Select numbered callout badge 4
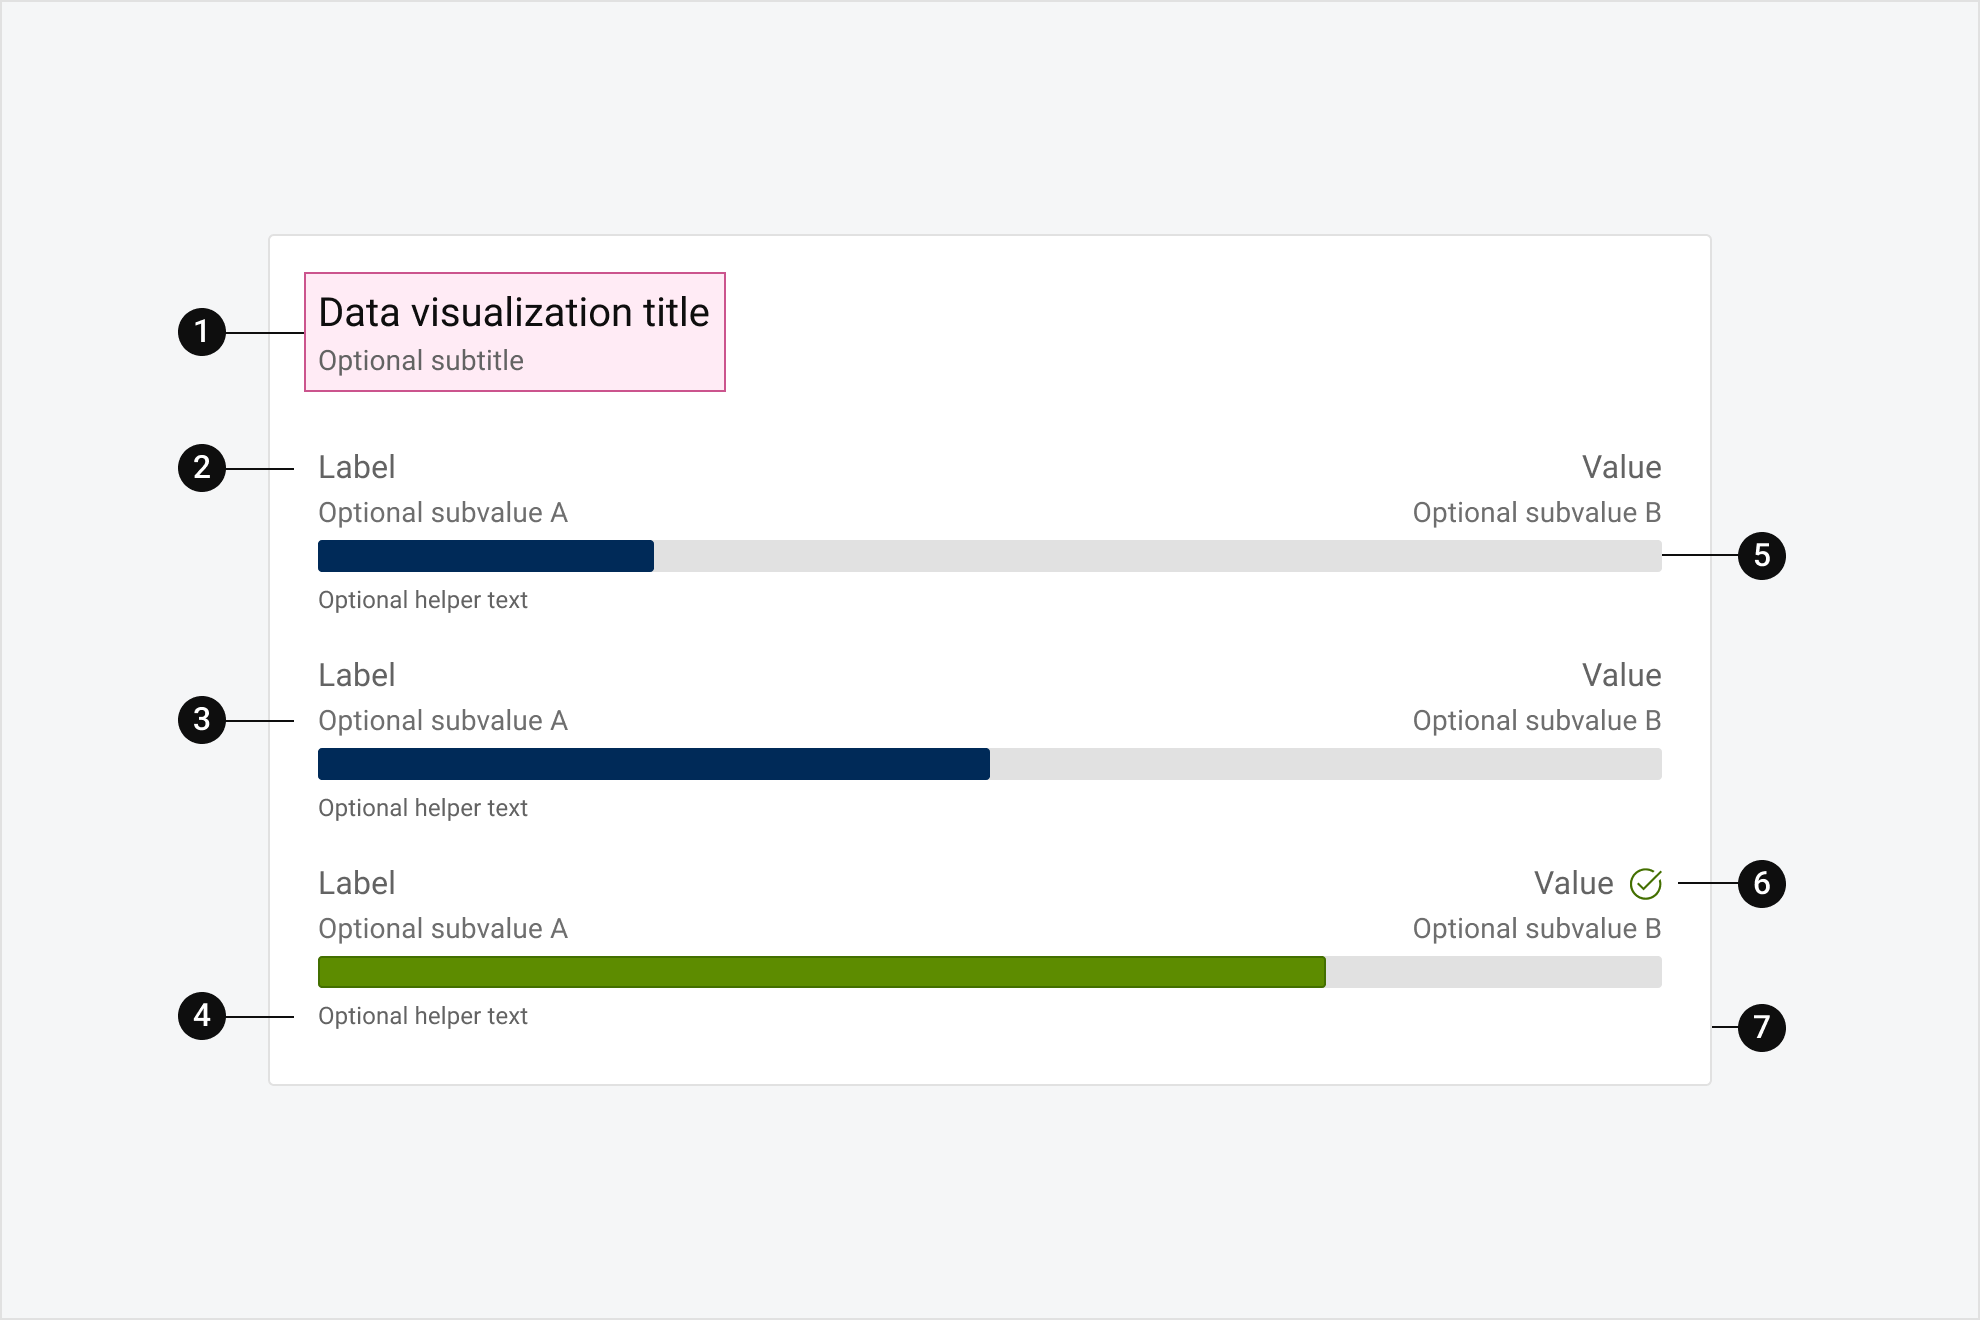The width and height of the screenshot is (1980, 1320). (x=204, y=1016)
